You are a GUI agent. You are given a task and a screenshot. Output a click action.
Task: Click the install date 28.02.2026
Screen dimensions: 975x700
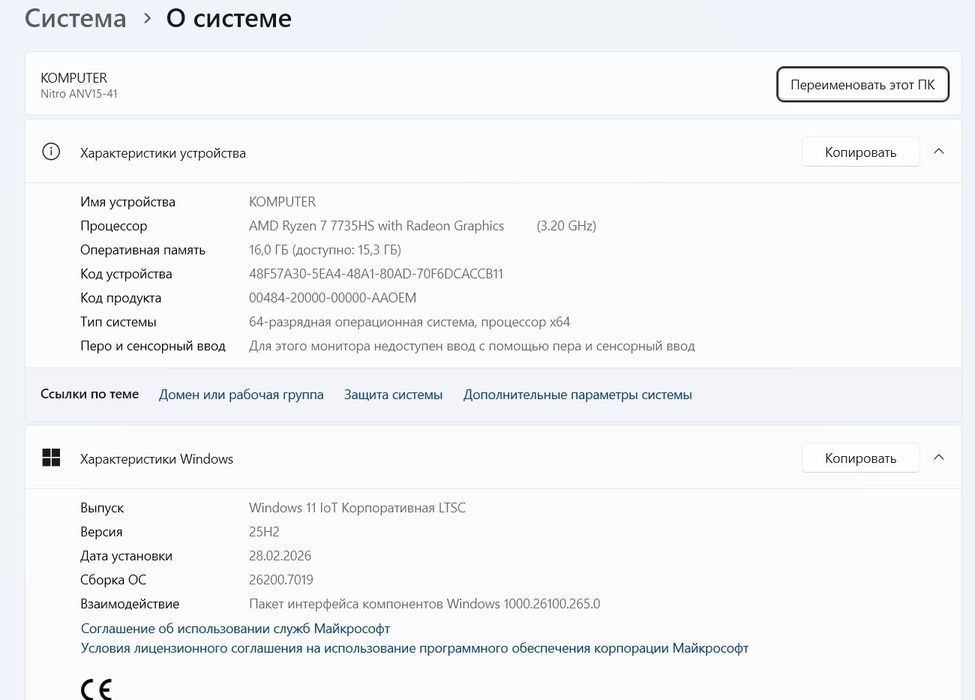tap(280, 556)
